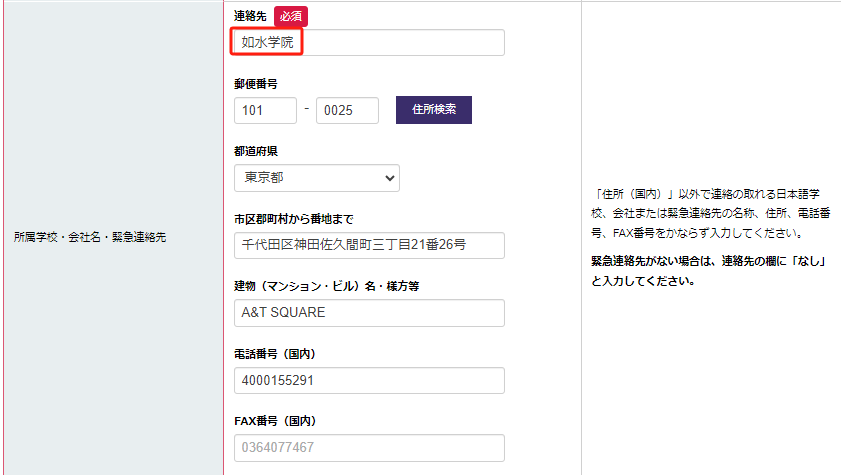Click the 所属学校・会社名・緊急連絡先 row label
The height and width of the screenshot is (475, 841).
click(x=90, y=237)
